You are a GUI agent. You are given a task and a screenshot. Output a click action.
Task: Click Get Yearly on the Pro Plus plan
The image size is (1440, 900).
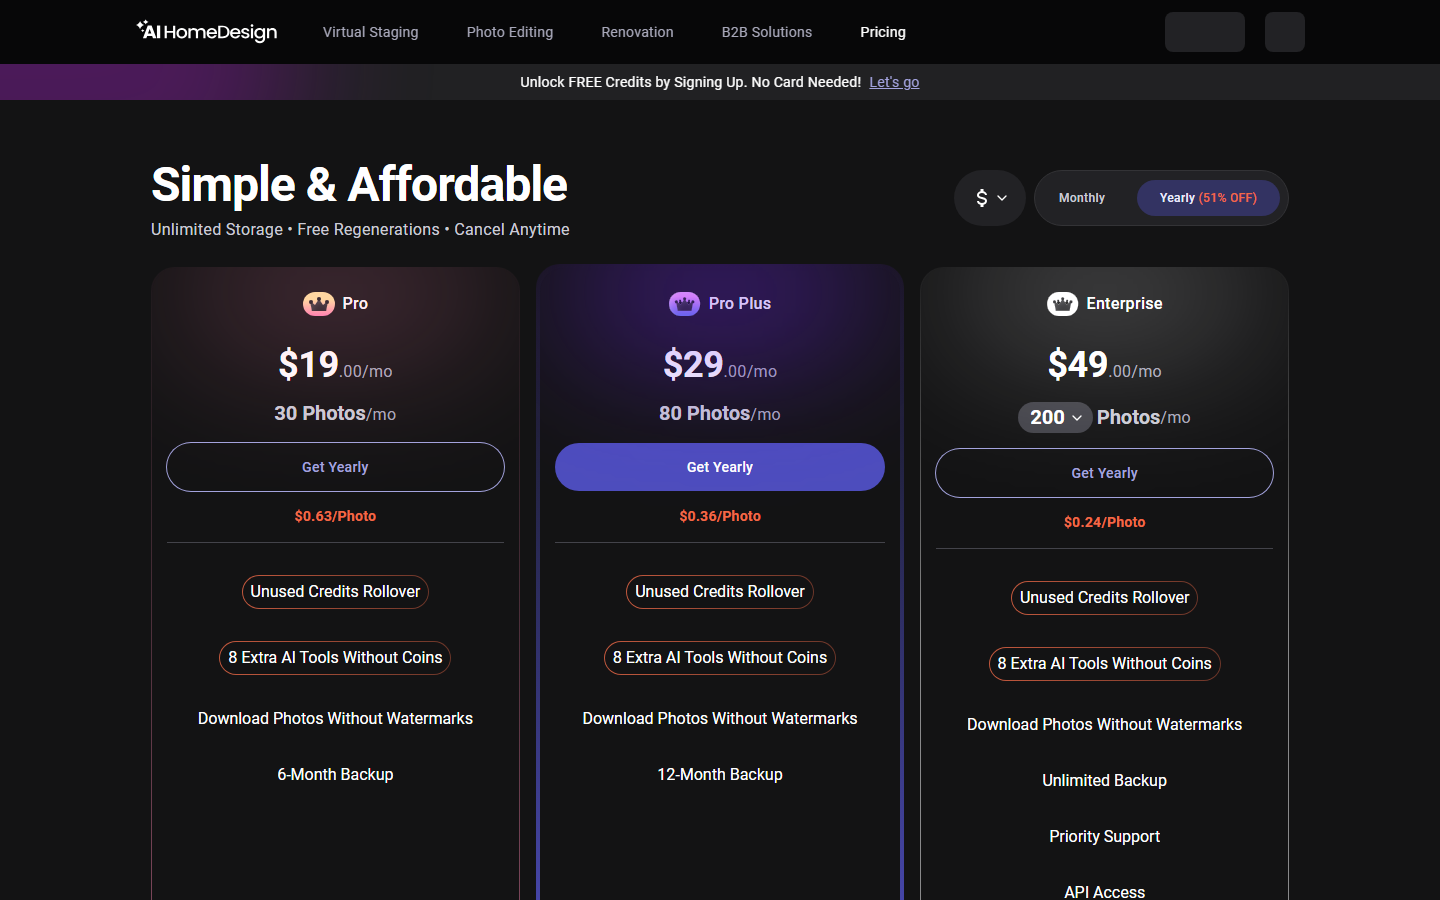(x=719, y=467)
